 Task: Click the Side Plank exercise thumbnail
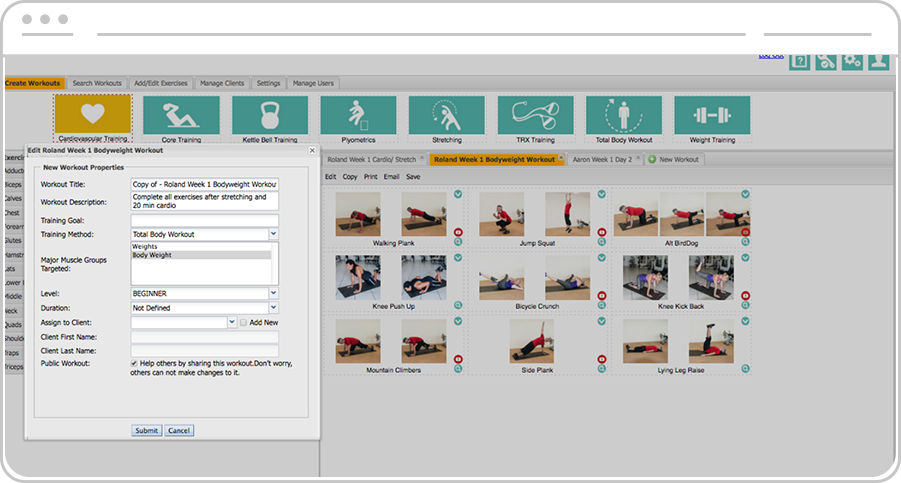click(x=532, y=342)
